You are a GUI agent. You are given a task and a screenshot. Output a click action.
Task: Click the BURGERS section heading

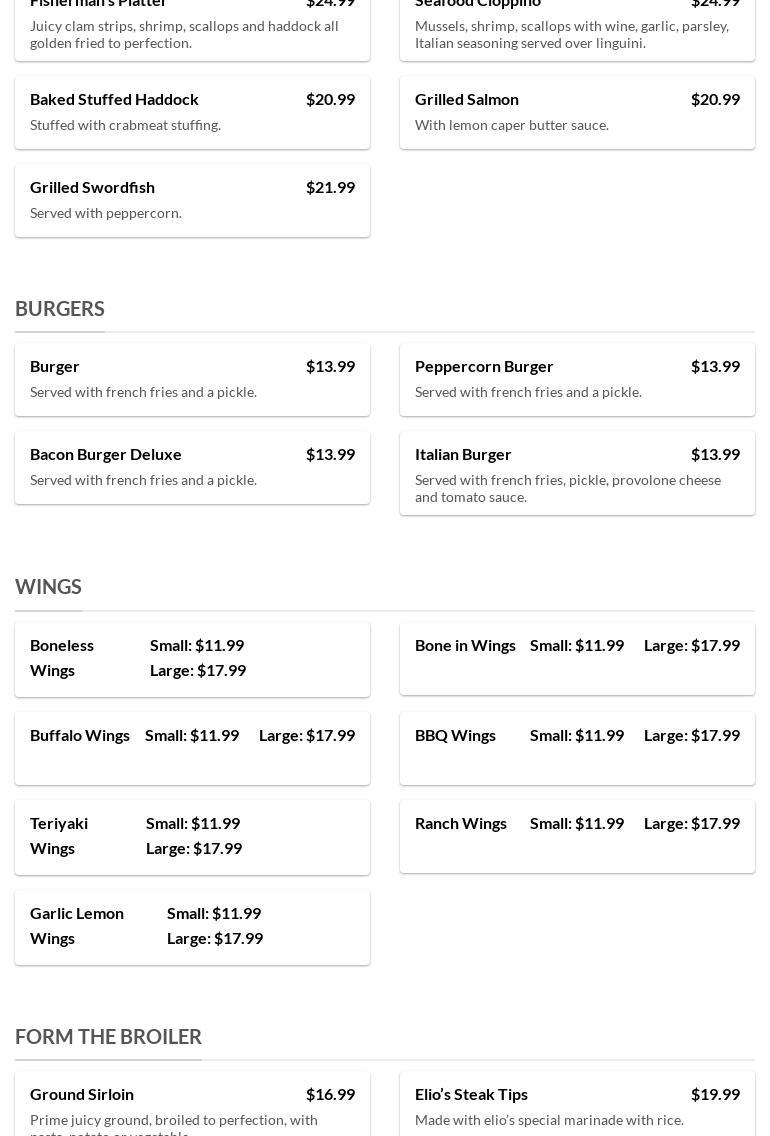pyautogui.click(x=60, y=309)
